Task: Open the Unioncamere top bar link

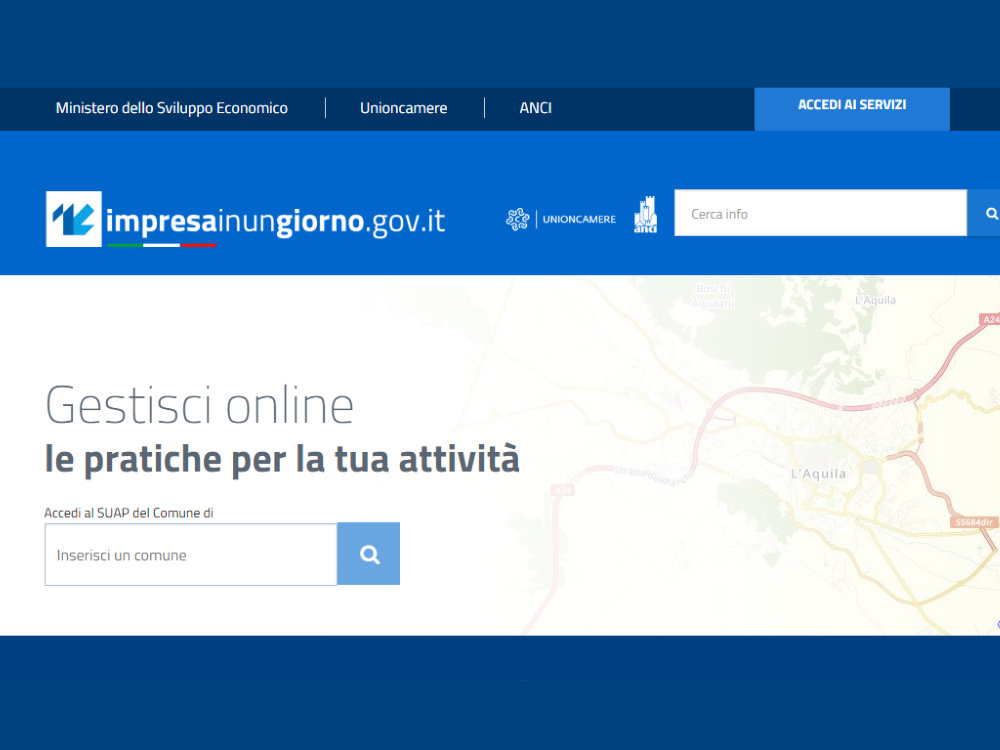Action: pyautogui.click(x=404, y=108)
